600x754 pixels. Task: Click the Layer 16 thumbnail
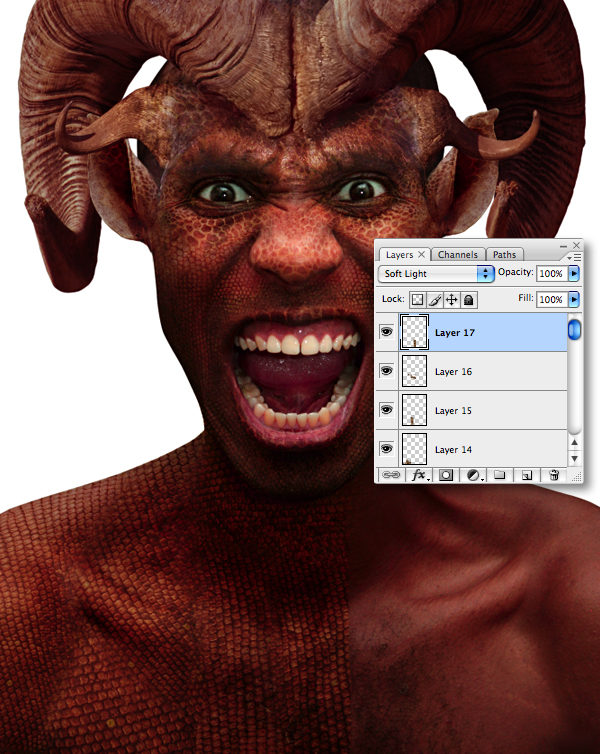click(414, 371)
